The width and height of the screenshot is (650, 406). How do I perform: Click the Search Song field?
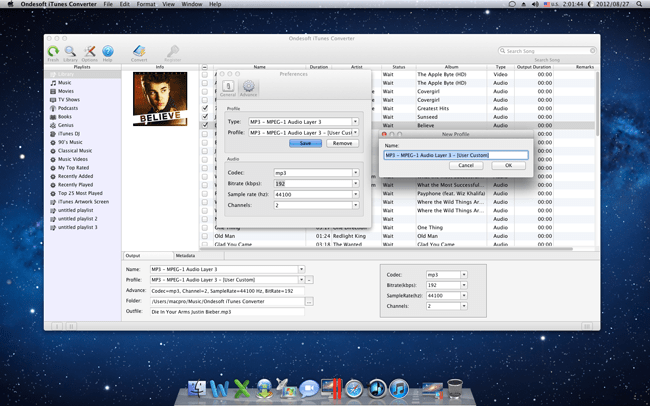[x=547, y=51]
